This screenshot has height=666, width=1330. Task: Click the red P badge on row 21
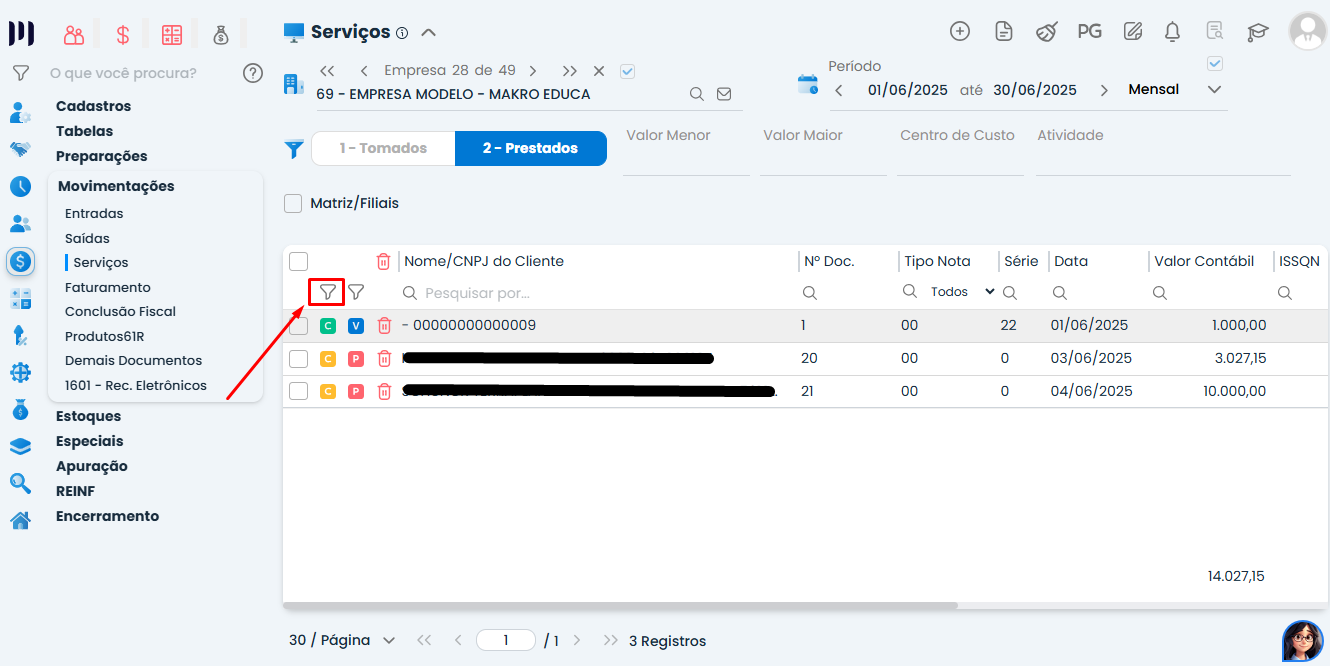tap(356, 392)
